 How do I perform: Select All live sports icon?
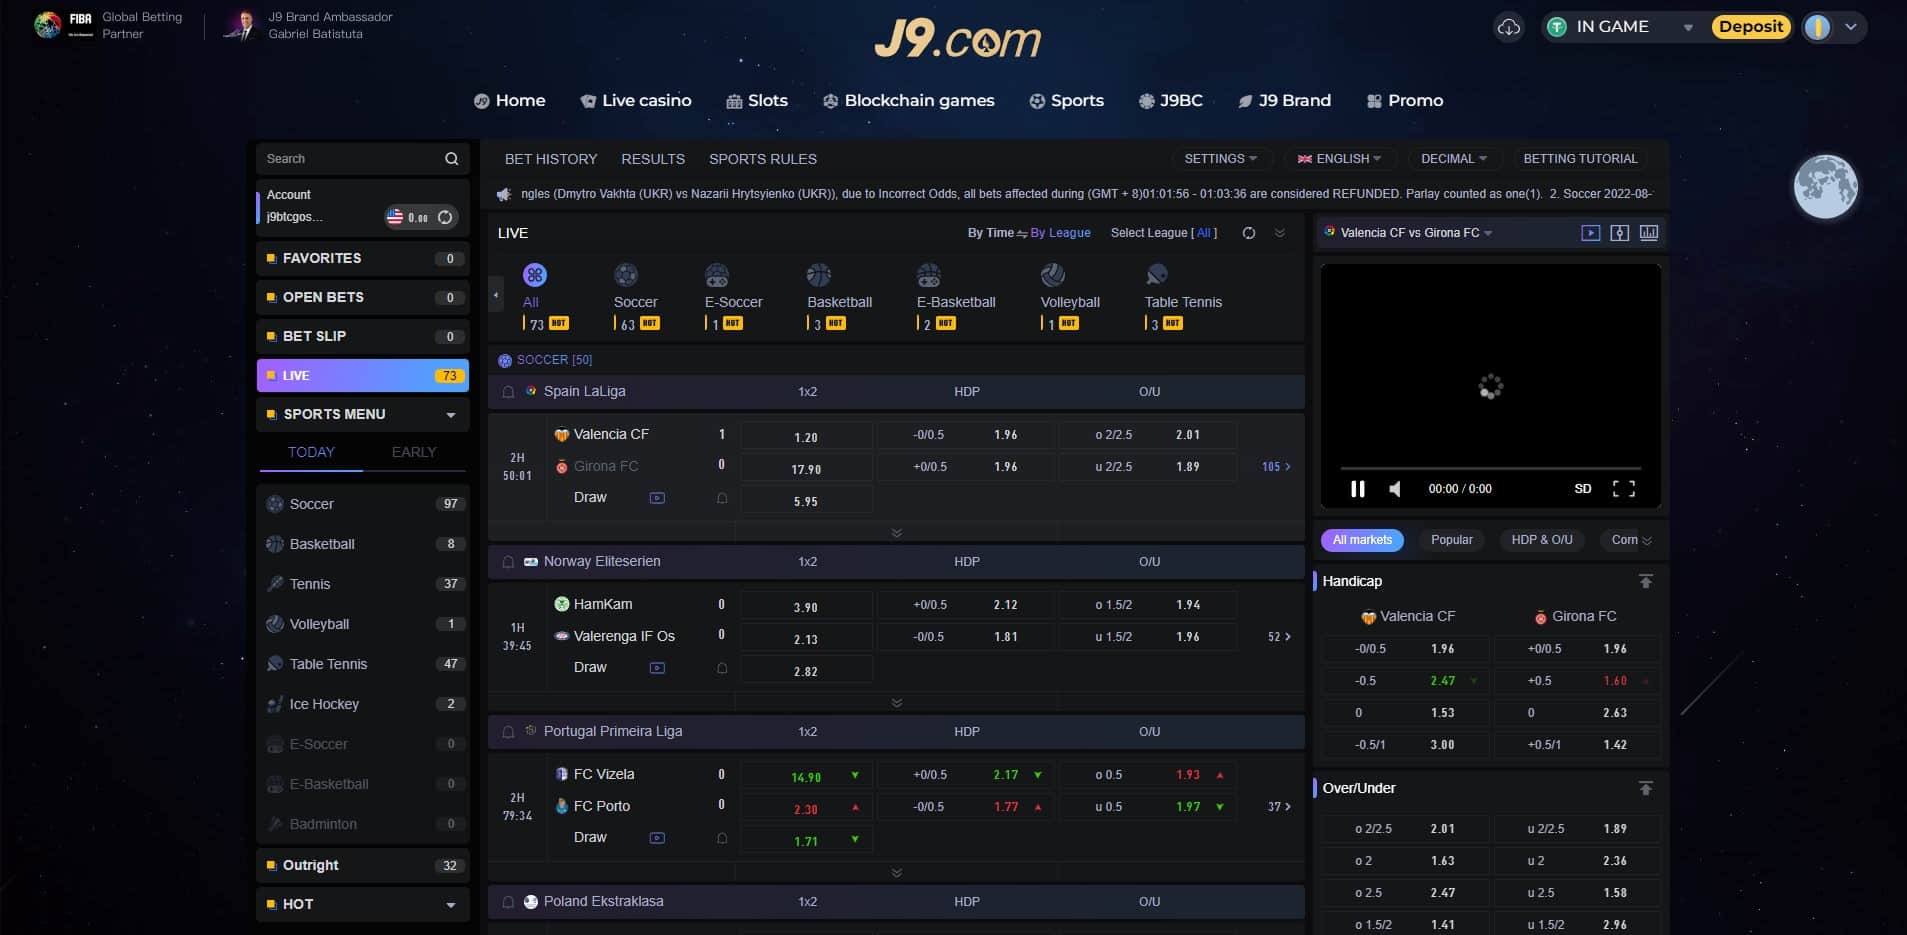pyautogui.click(x=535, y=275)
